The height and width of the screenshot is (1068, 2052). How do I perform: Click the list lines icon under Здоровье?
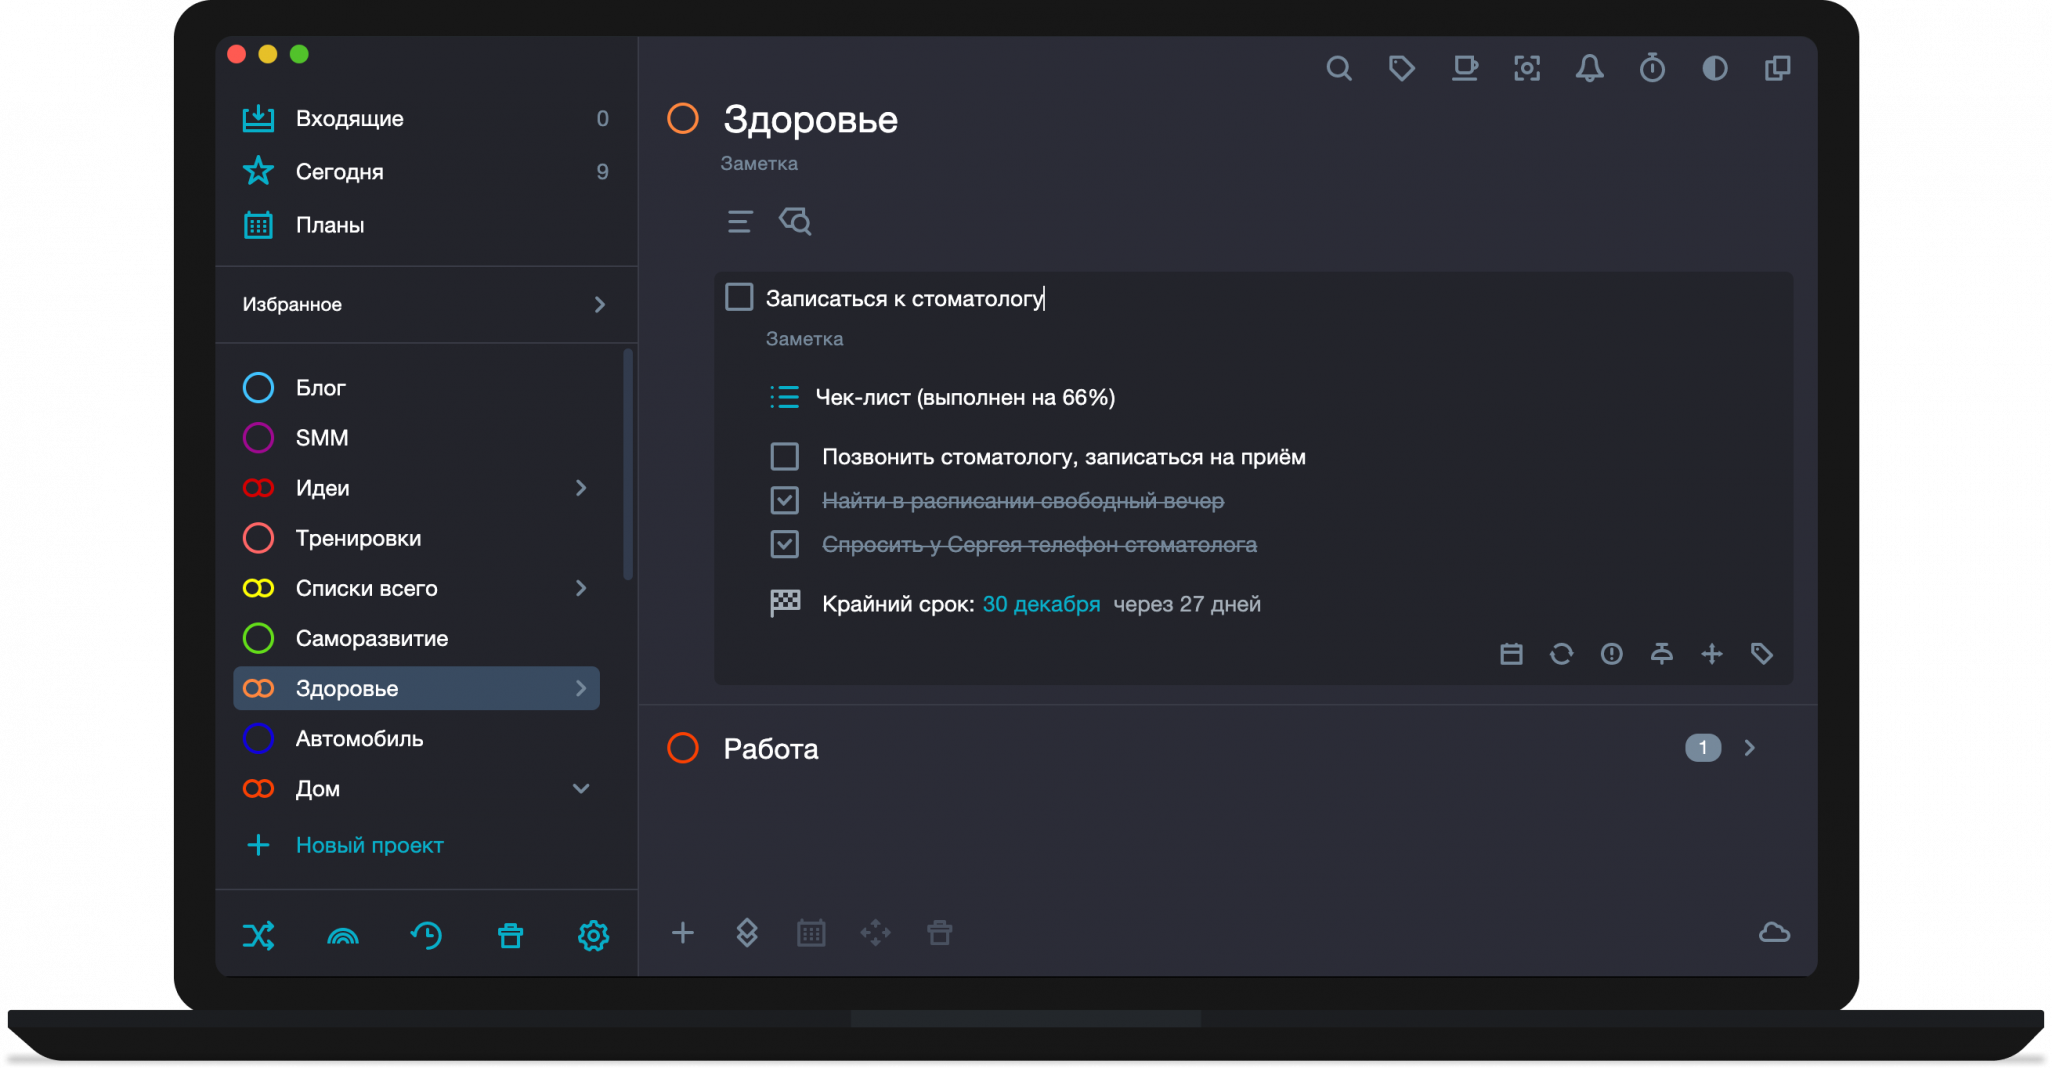point(740,221)
